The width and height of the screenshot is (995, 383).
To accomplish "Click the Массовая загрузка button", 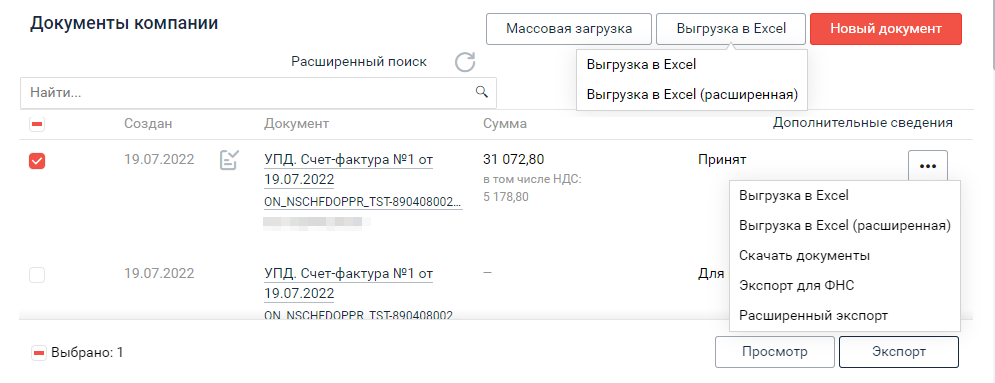I will 569,29.
